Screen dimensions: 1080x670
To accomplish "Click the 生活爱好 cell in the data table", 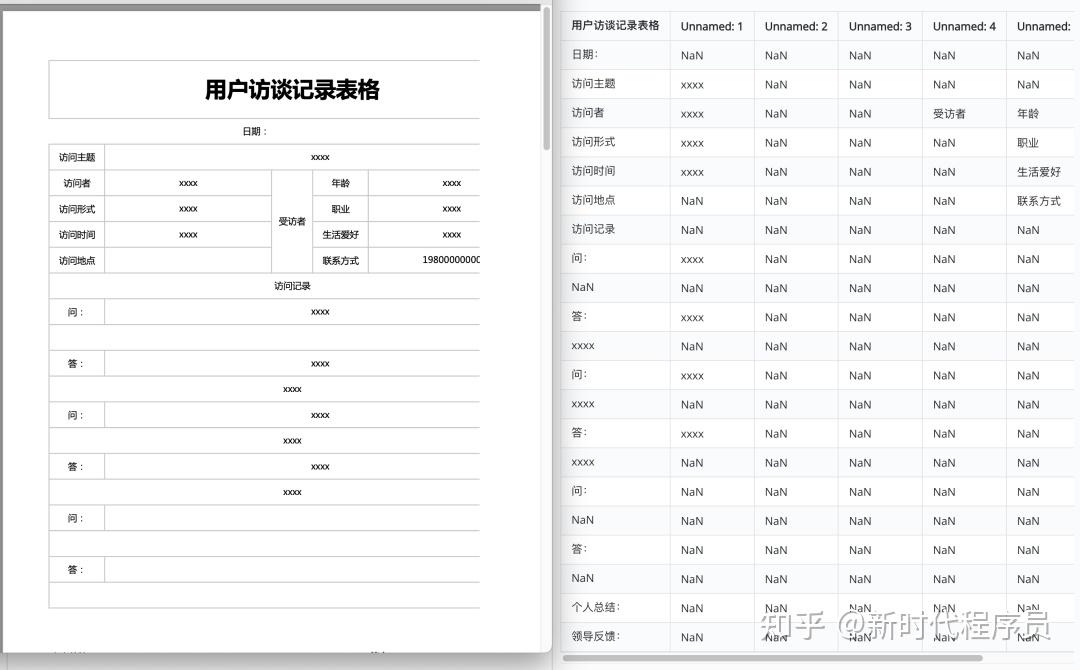I will [x=1039, y=171].
